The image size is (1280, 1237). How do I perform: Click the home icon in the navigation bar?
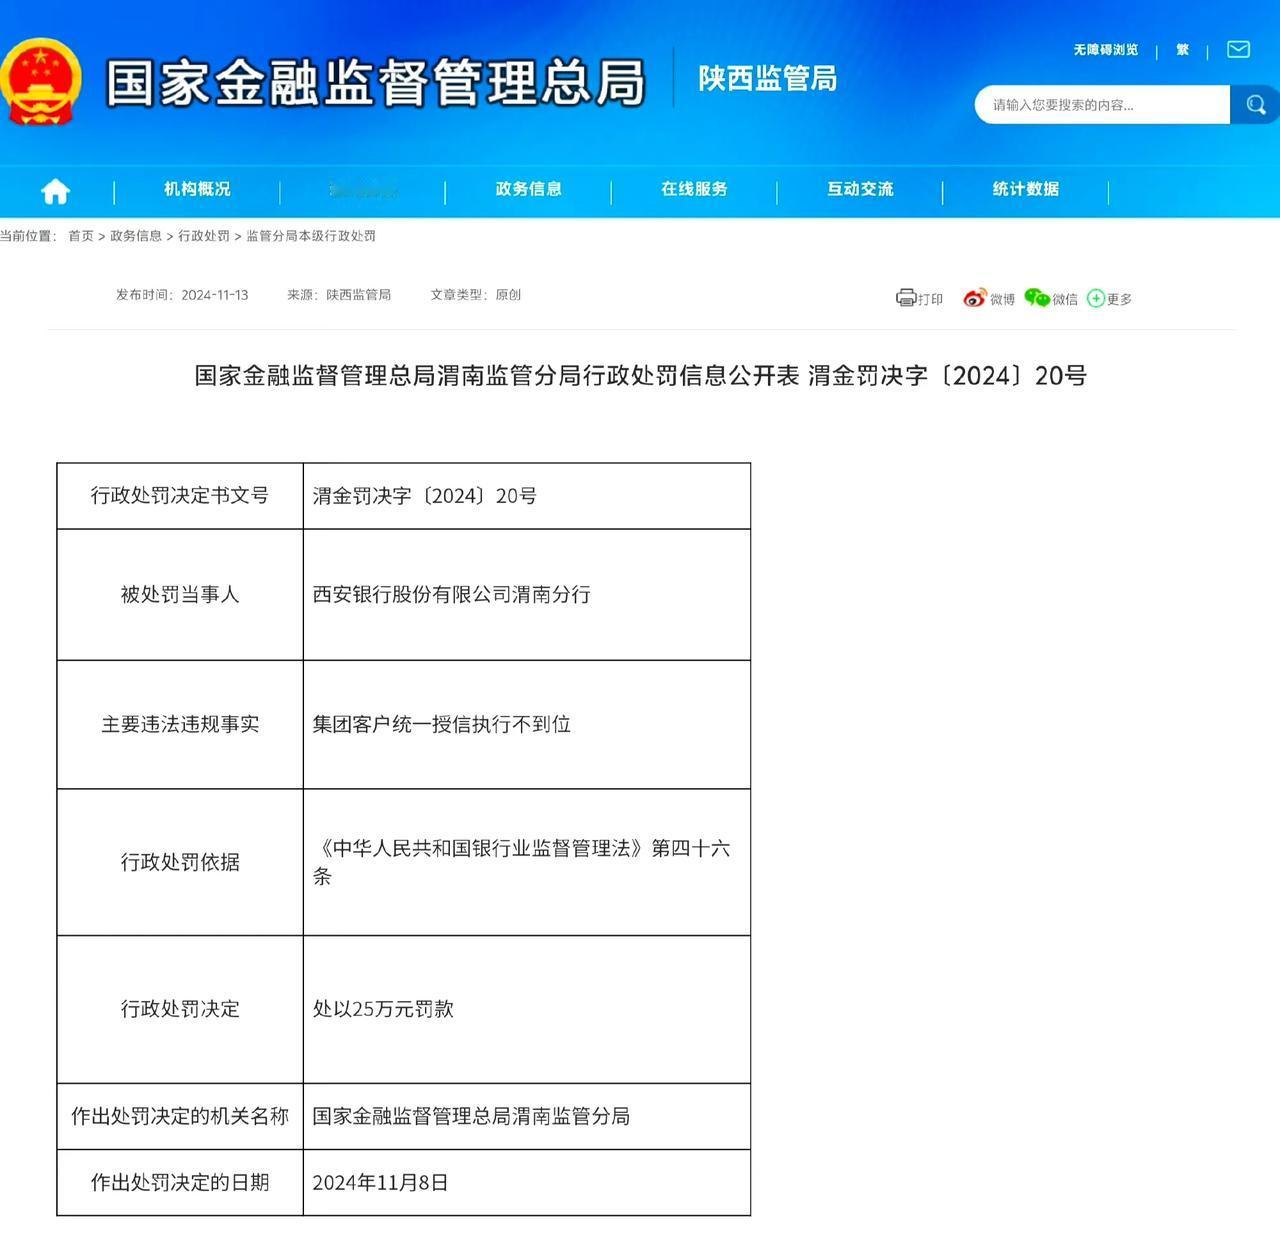55,190
